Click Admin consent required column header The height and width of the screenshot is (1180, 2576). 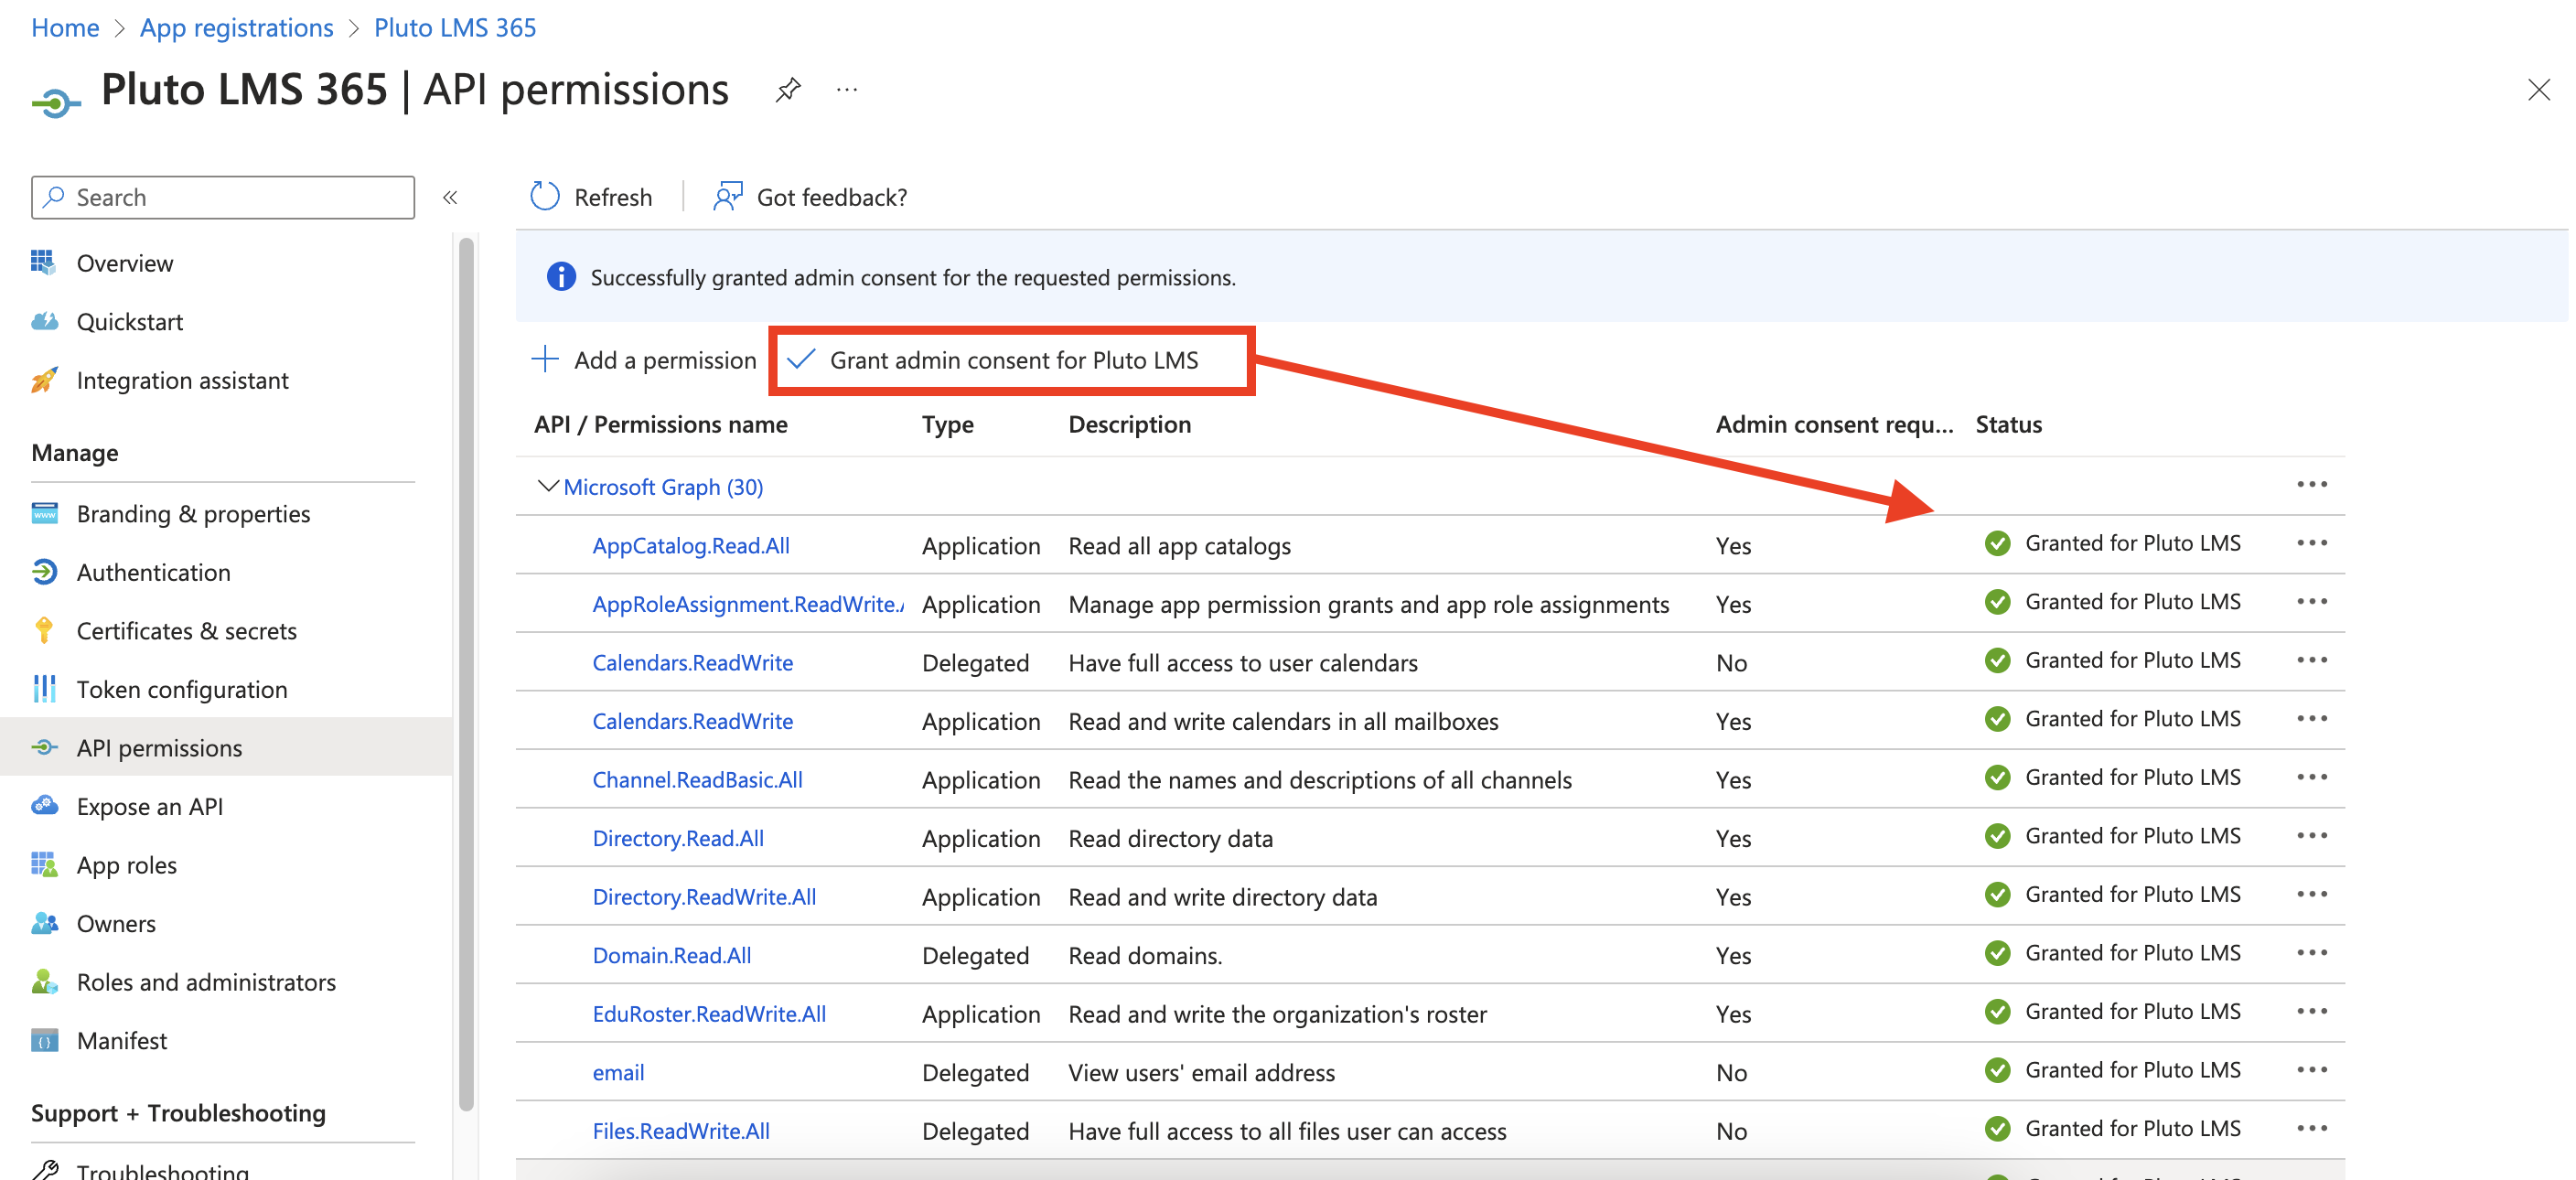pyautogui.click(x=1834, y=424)
